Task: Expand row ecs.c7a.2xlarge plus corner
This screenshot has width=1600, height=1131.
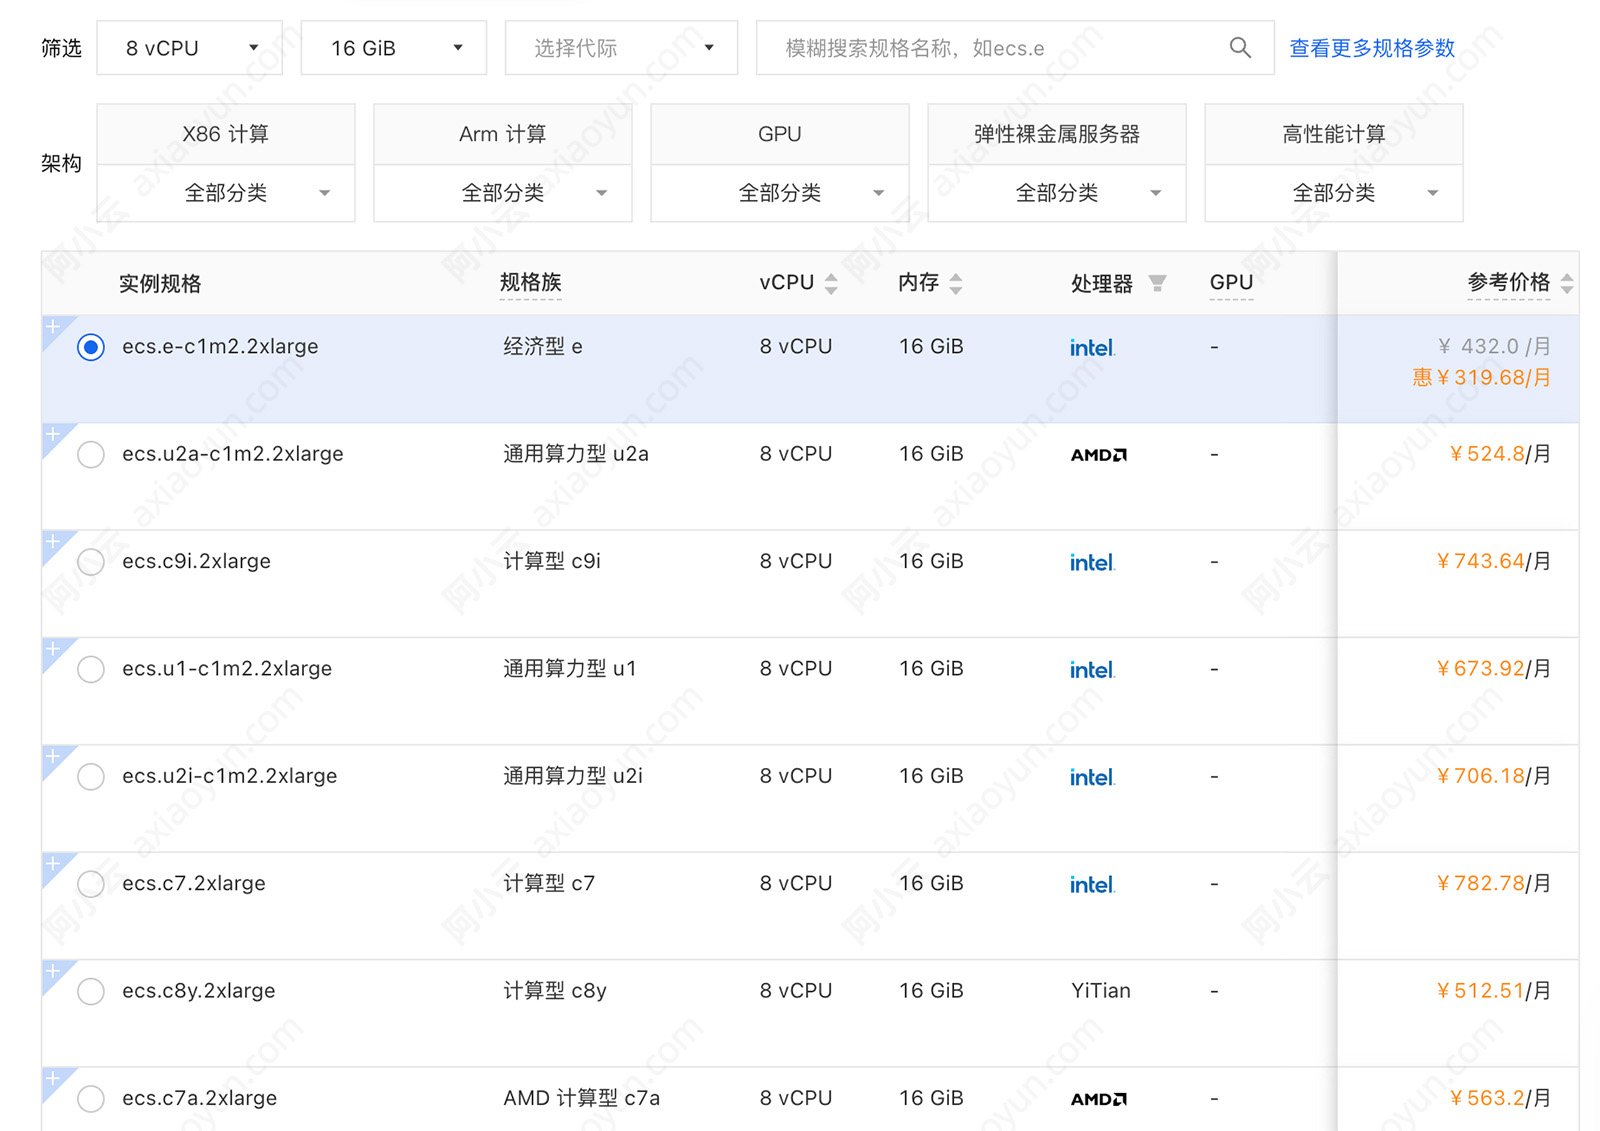Action: [x=53, y=1078]
